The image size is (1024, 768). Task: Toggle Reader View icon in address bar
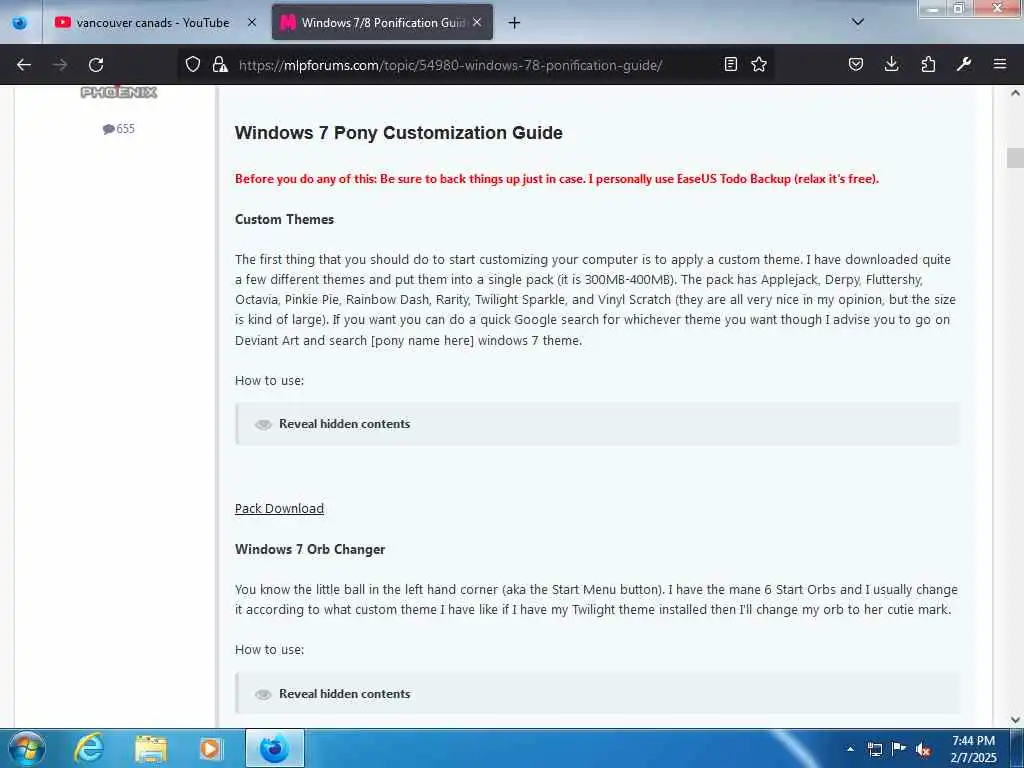point(731,64)
